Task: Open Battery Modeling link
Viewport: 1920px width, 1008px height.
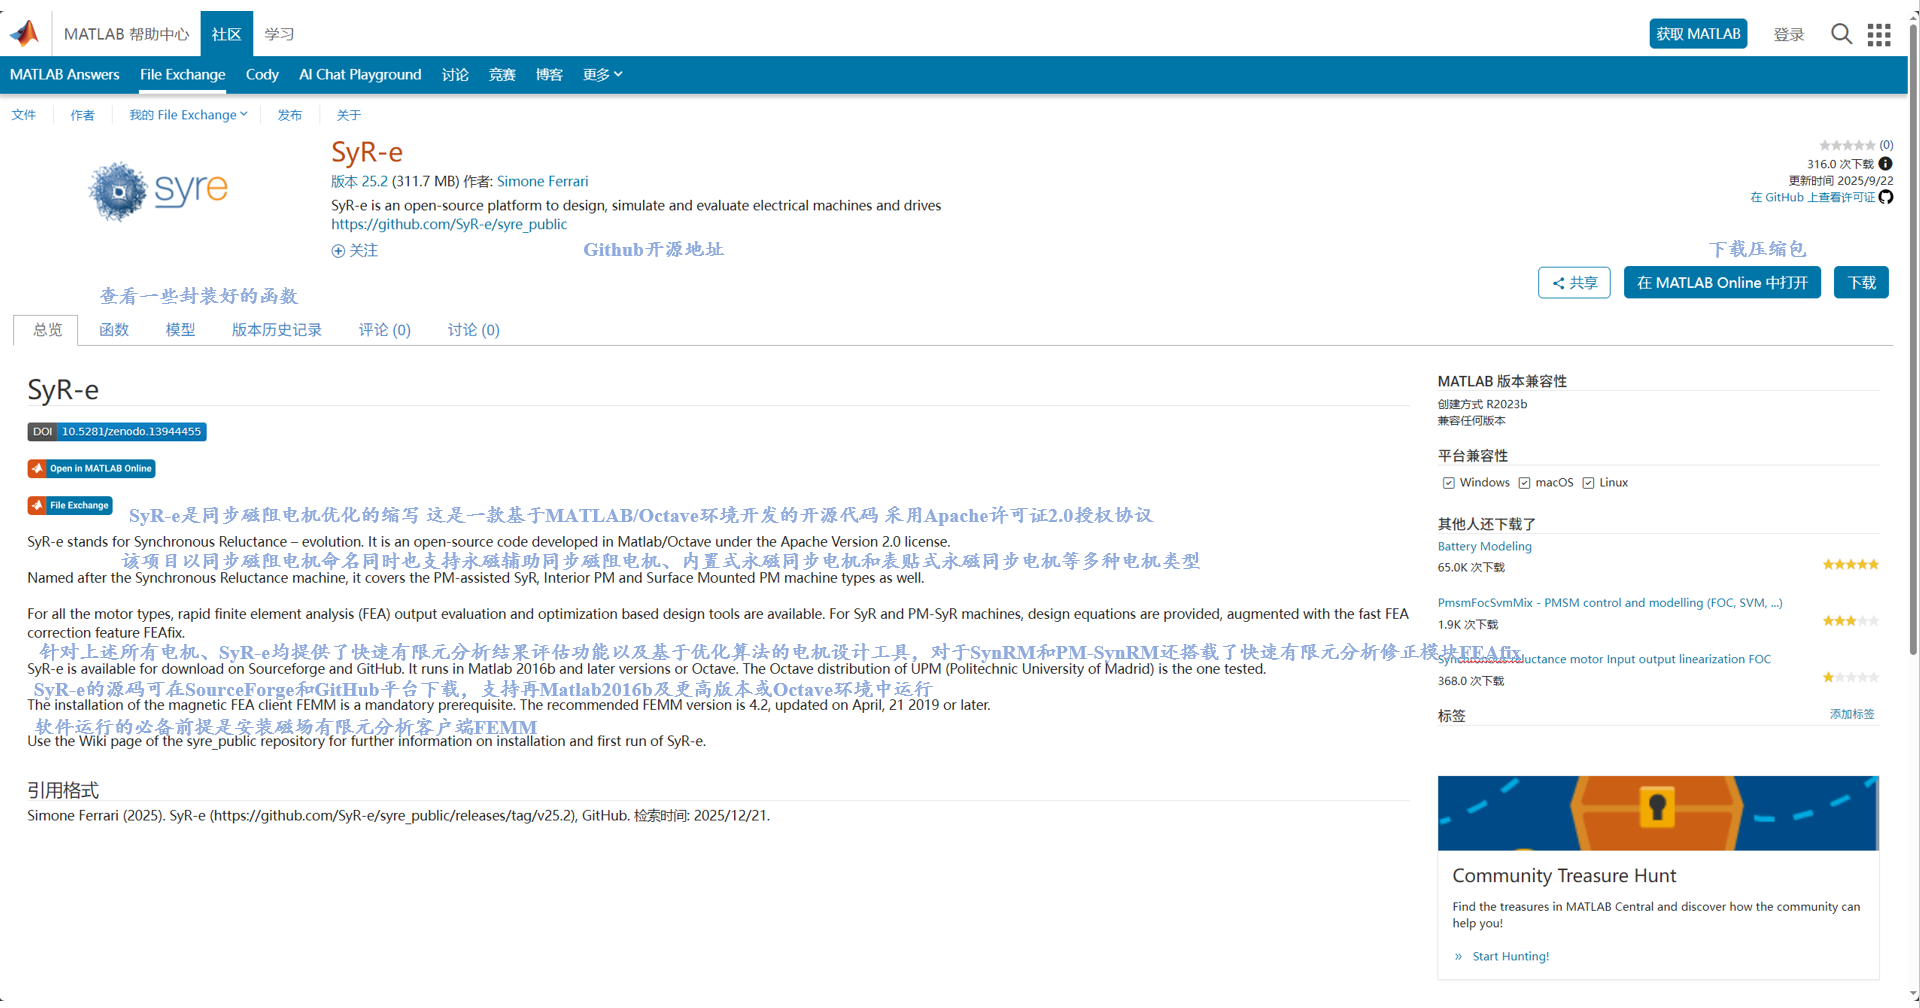Action: [1484, 547]
